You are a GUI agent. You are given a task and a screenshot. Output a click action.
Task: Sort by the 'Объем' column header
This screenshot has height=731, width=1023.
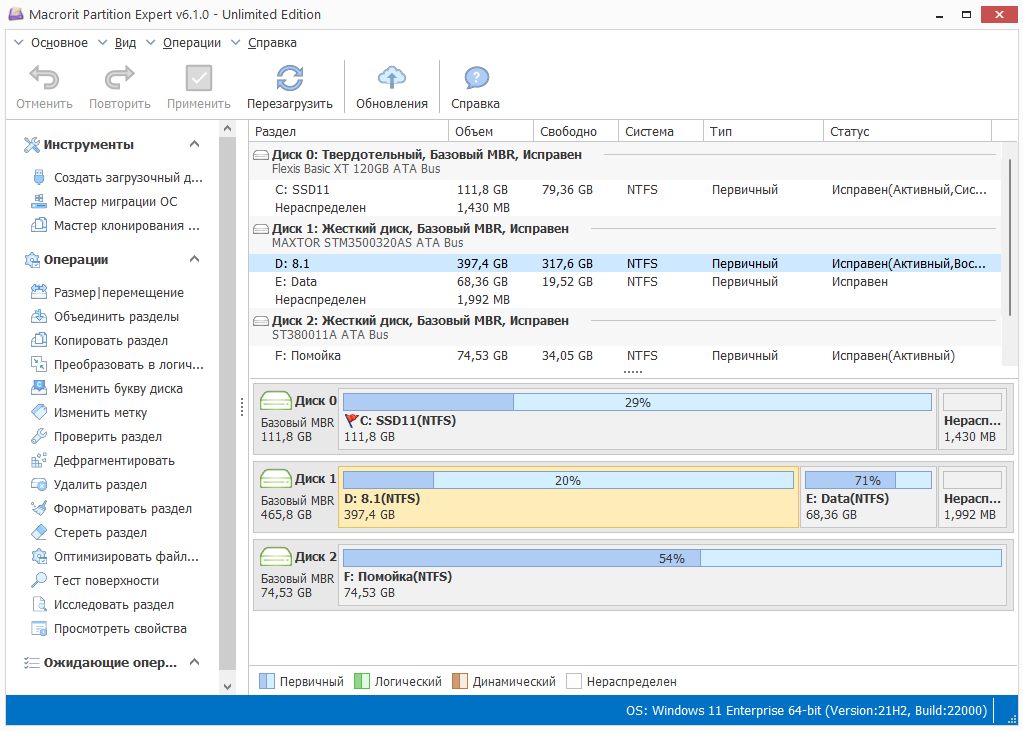coord(491,131)
